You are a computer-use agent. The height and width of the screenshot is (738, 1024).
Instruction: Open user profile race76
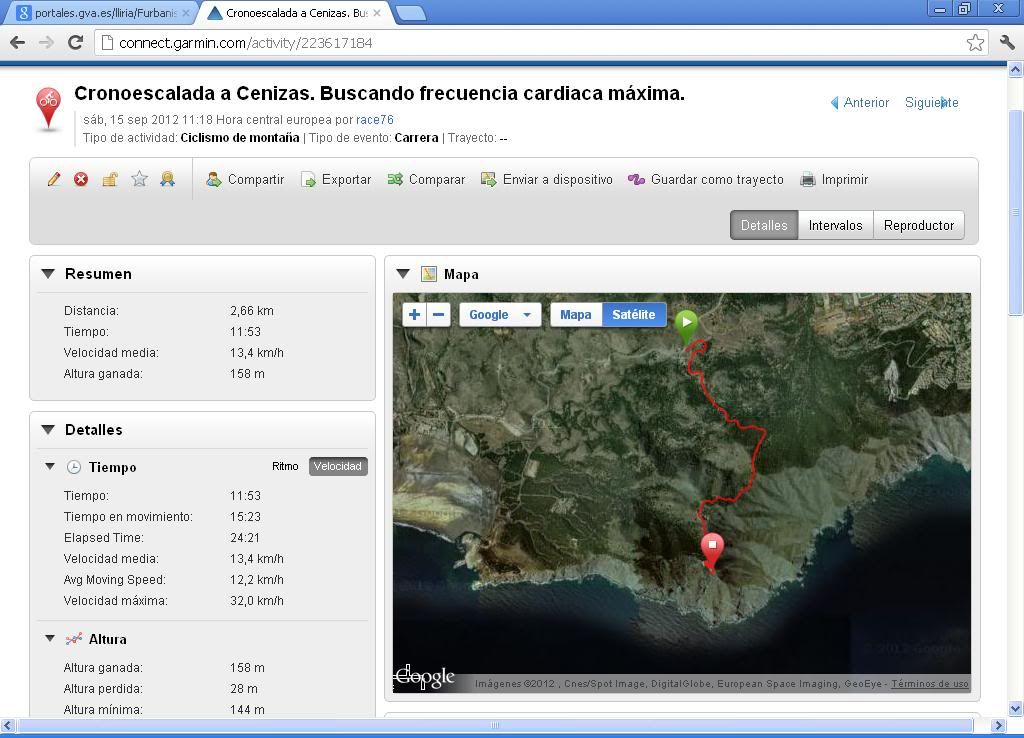tap(374, 120)
